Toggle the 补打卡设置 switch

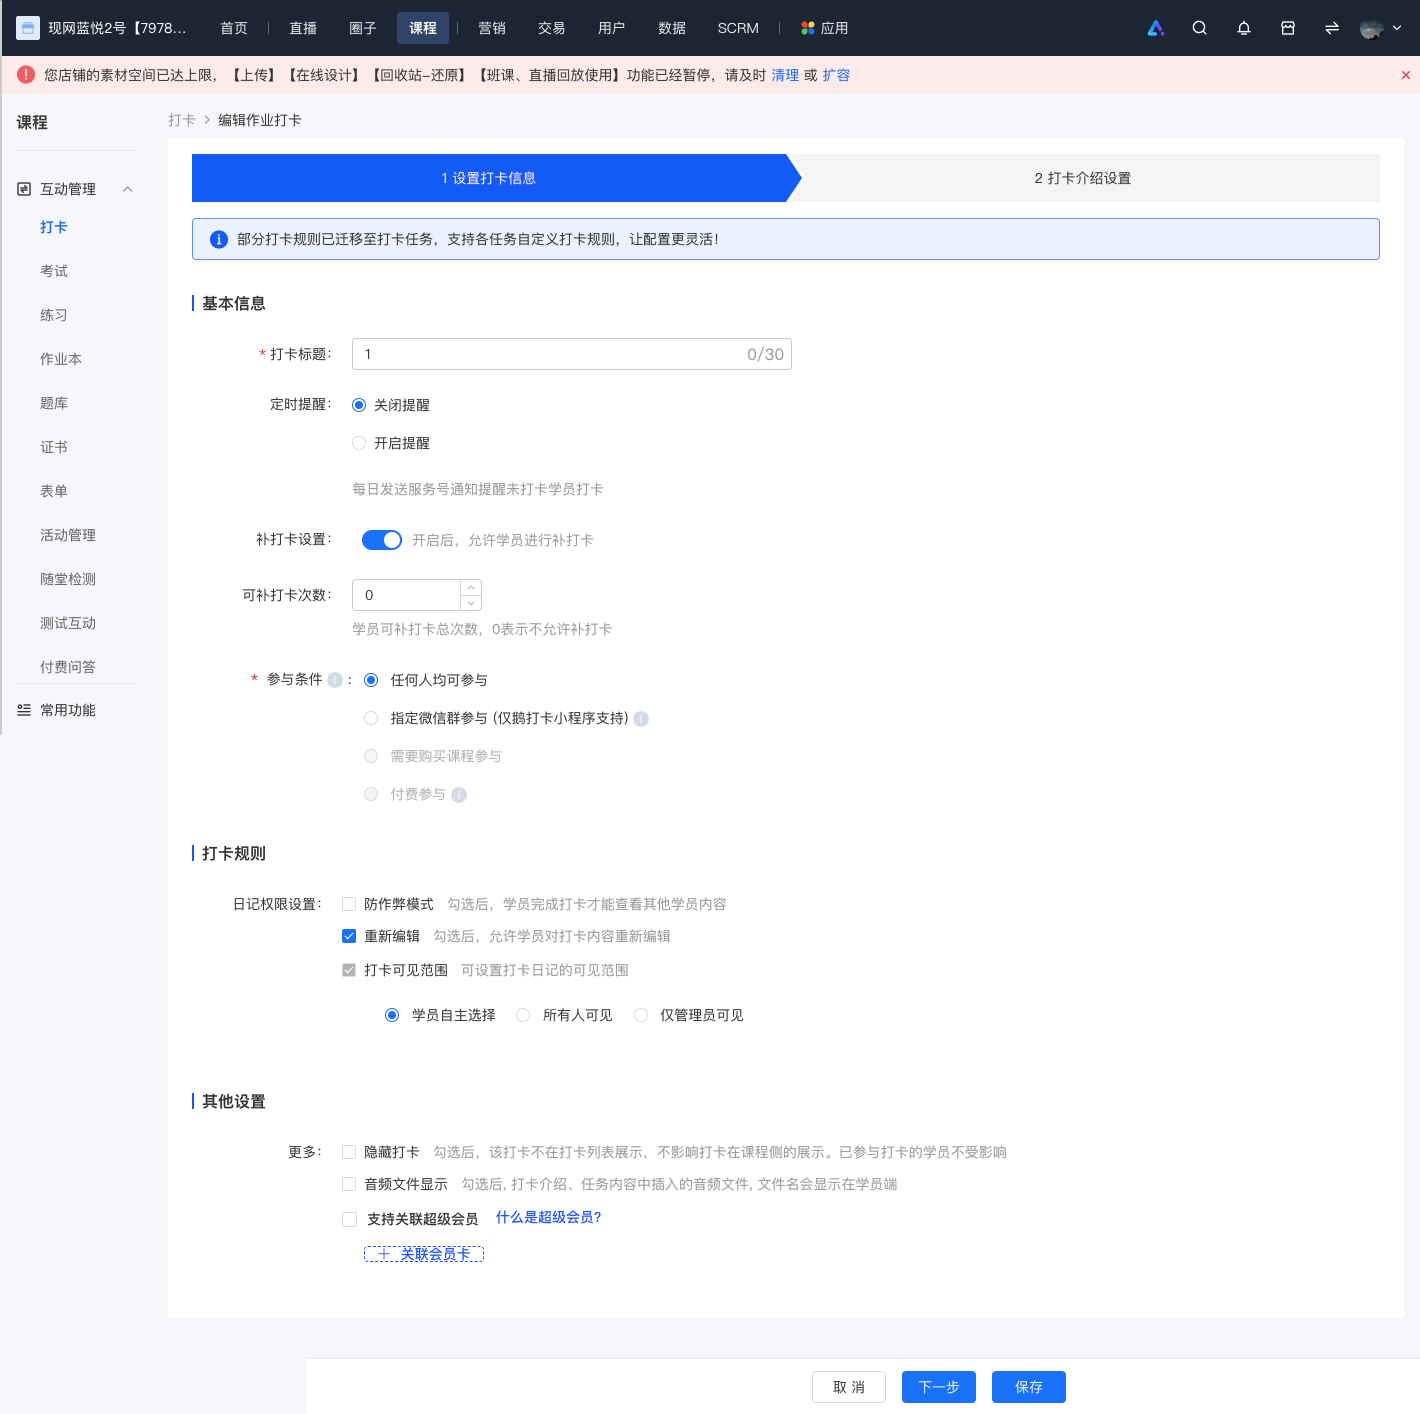point(382,540)
